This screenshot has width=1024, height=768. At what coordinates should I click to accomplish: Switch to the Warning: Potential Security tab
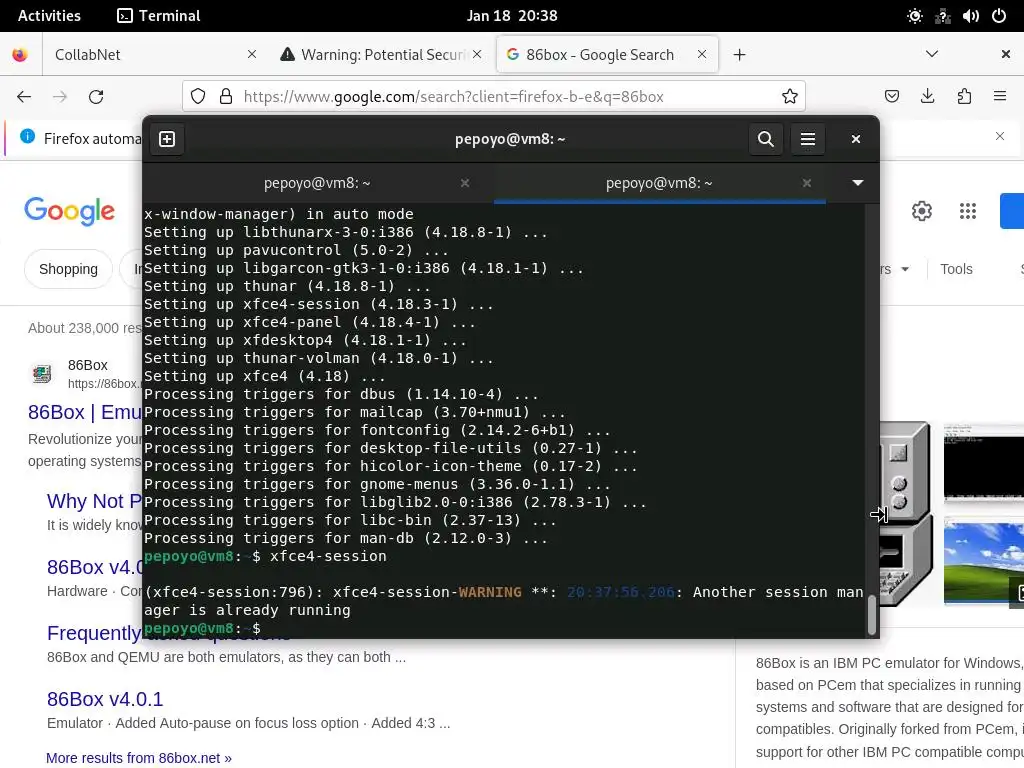[382, 55]
